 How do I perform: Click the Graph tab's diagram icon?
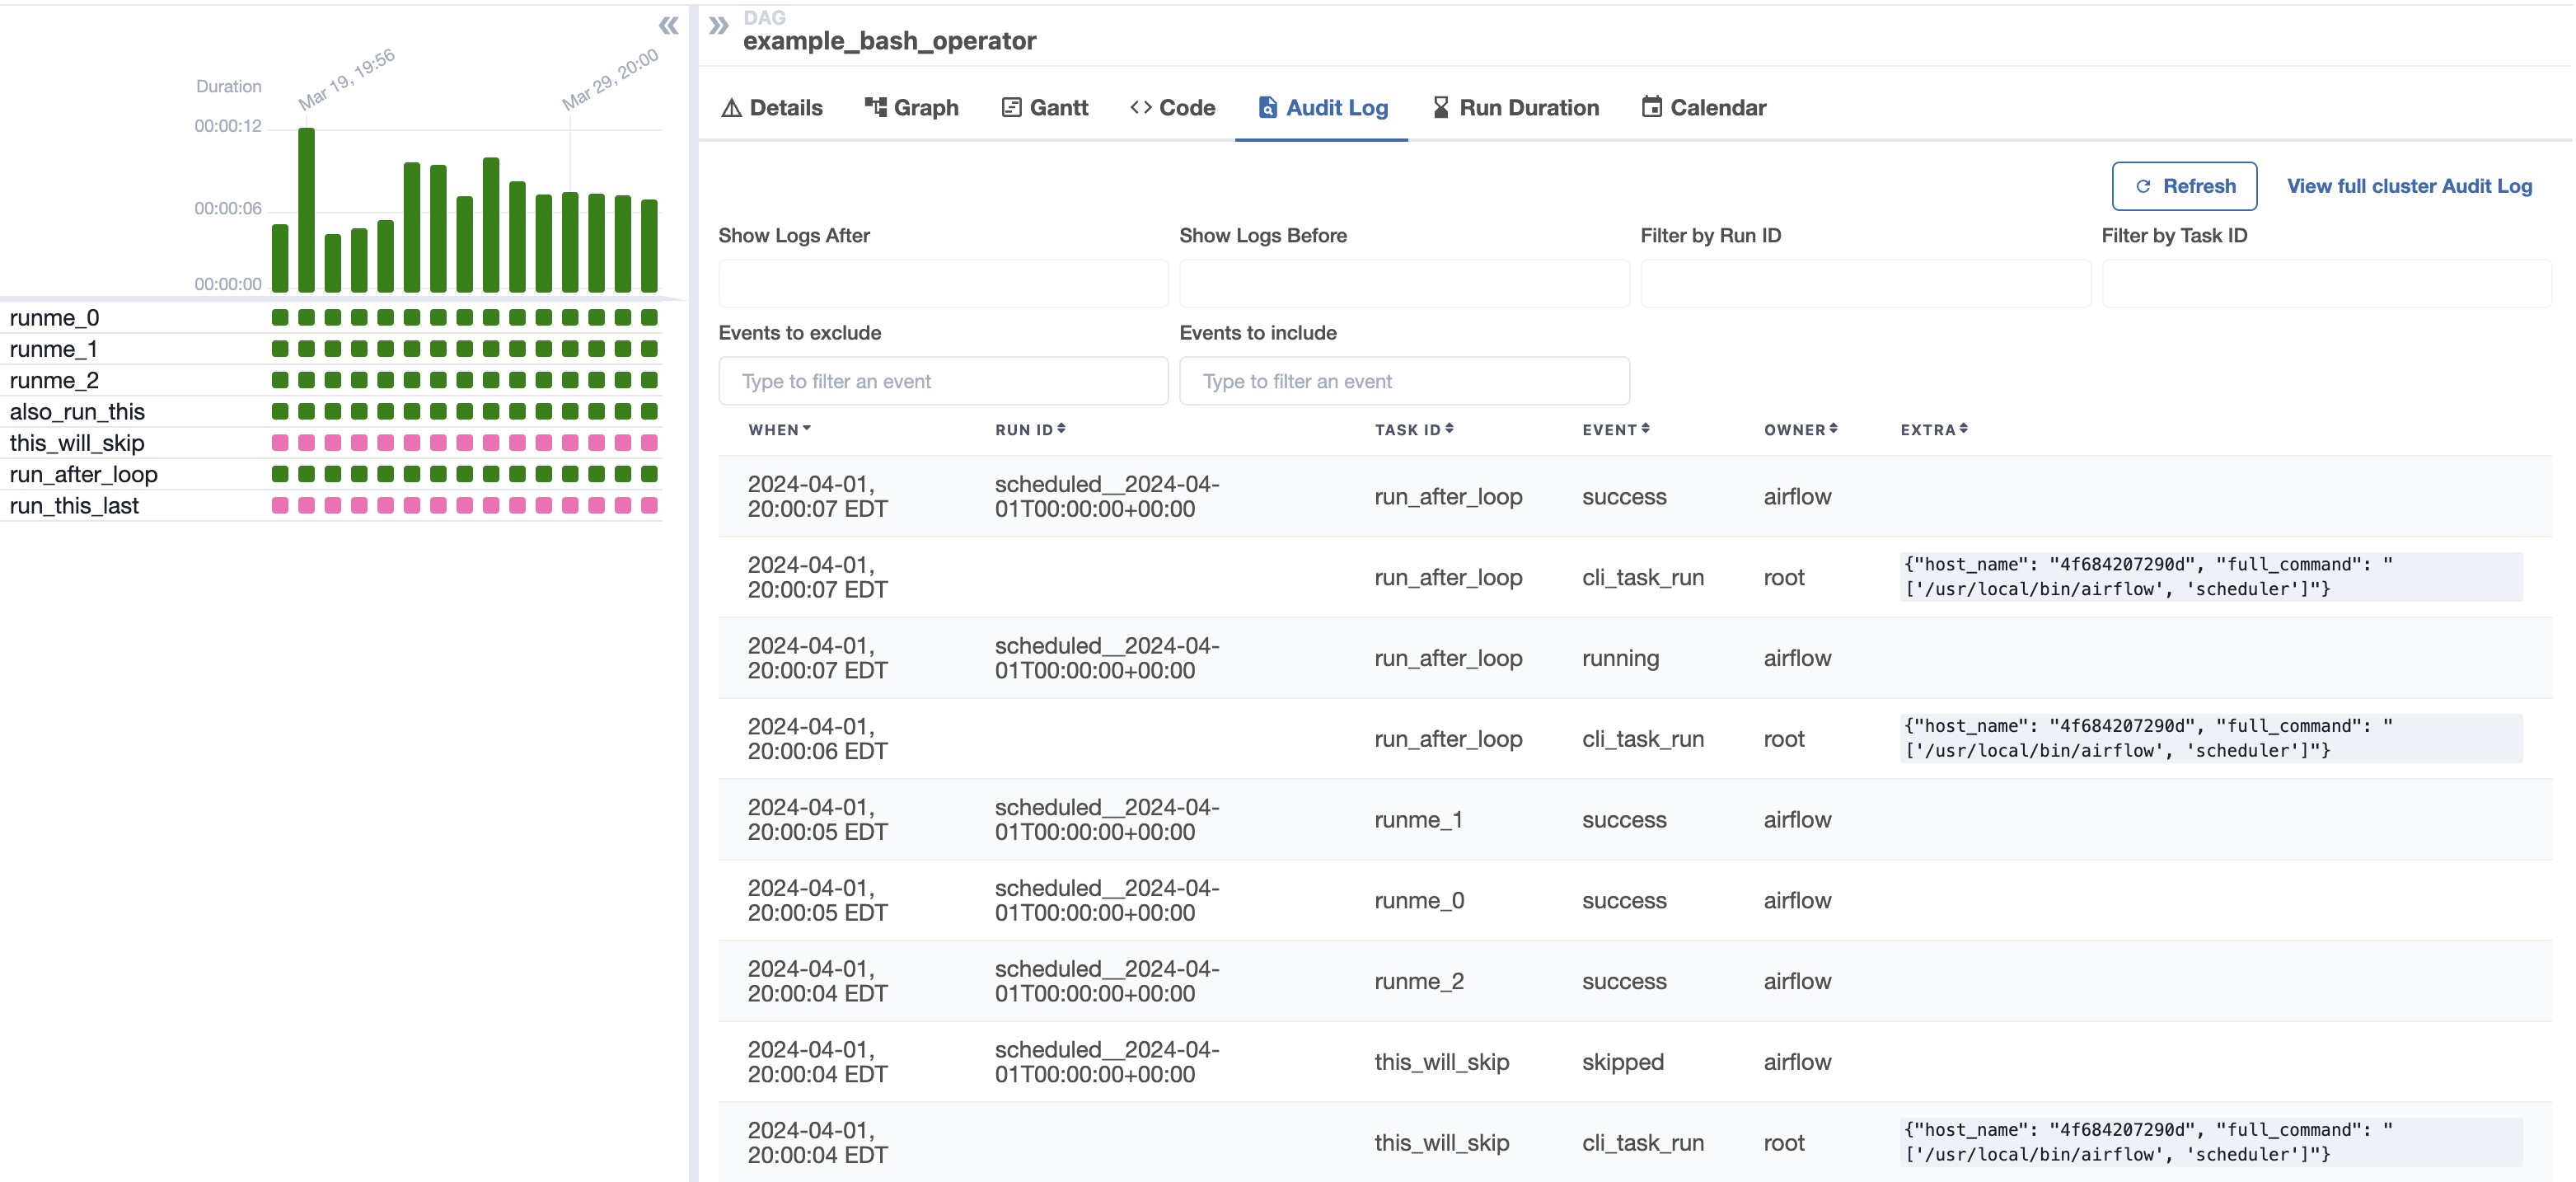click(875, 107)
